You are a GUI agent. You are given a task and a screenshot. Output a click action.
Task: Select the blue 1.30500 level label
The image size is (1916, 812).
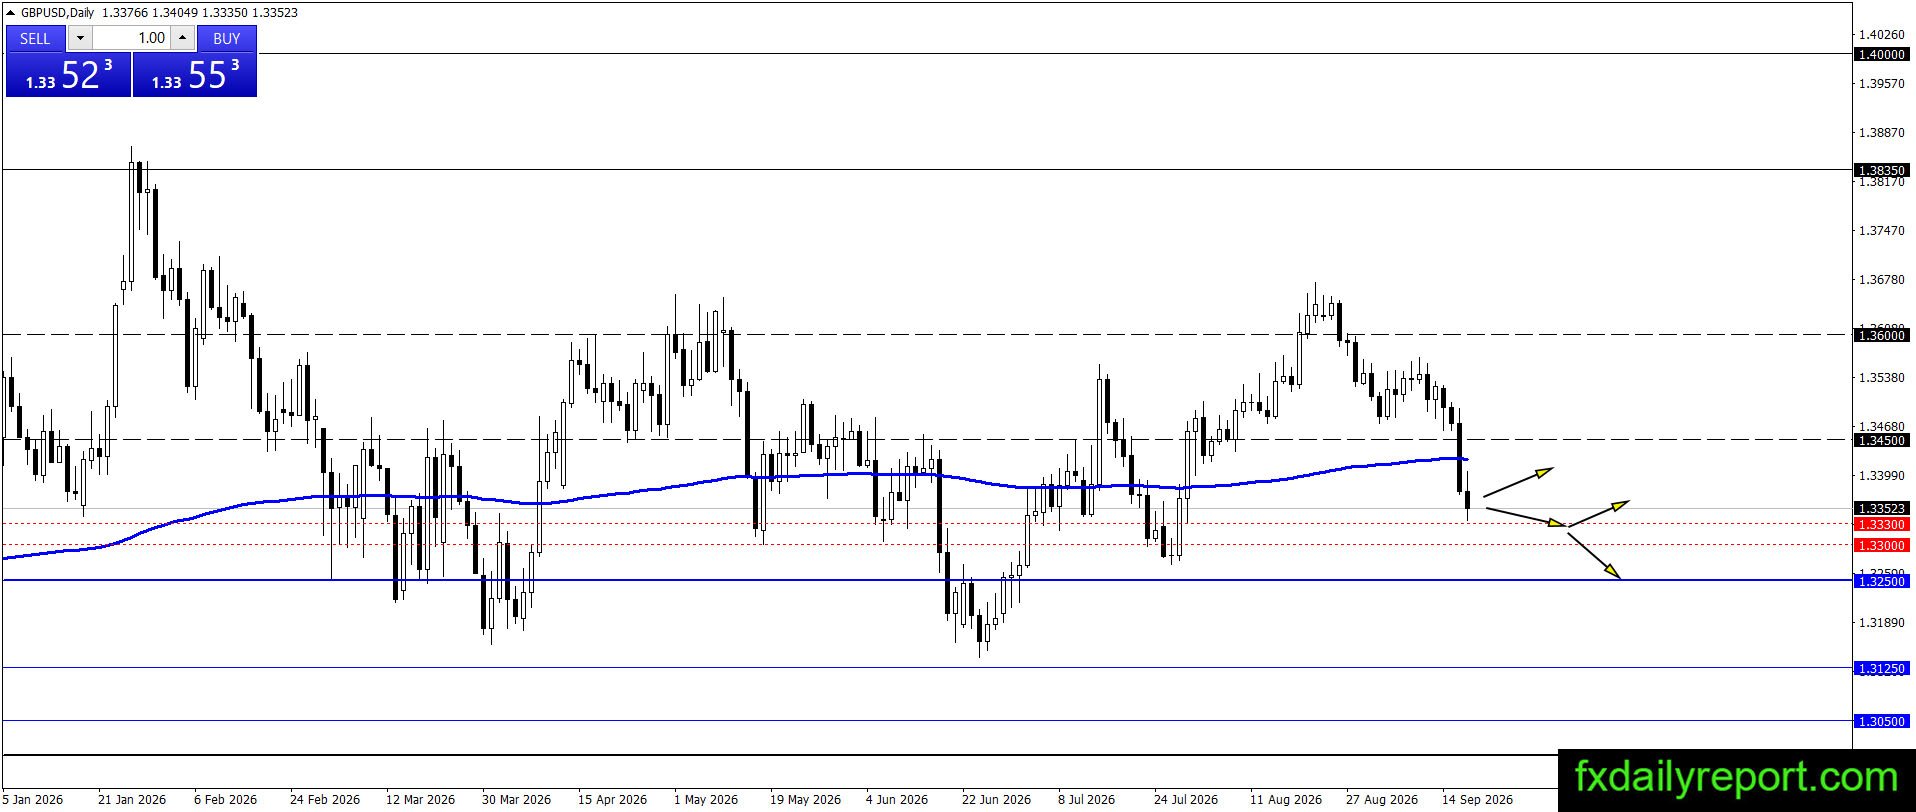coord(1881,721)
